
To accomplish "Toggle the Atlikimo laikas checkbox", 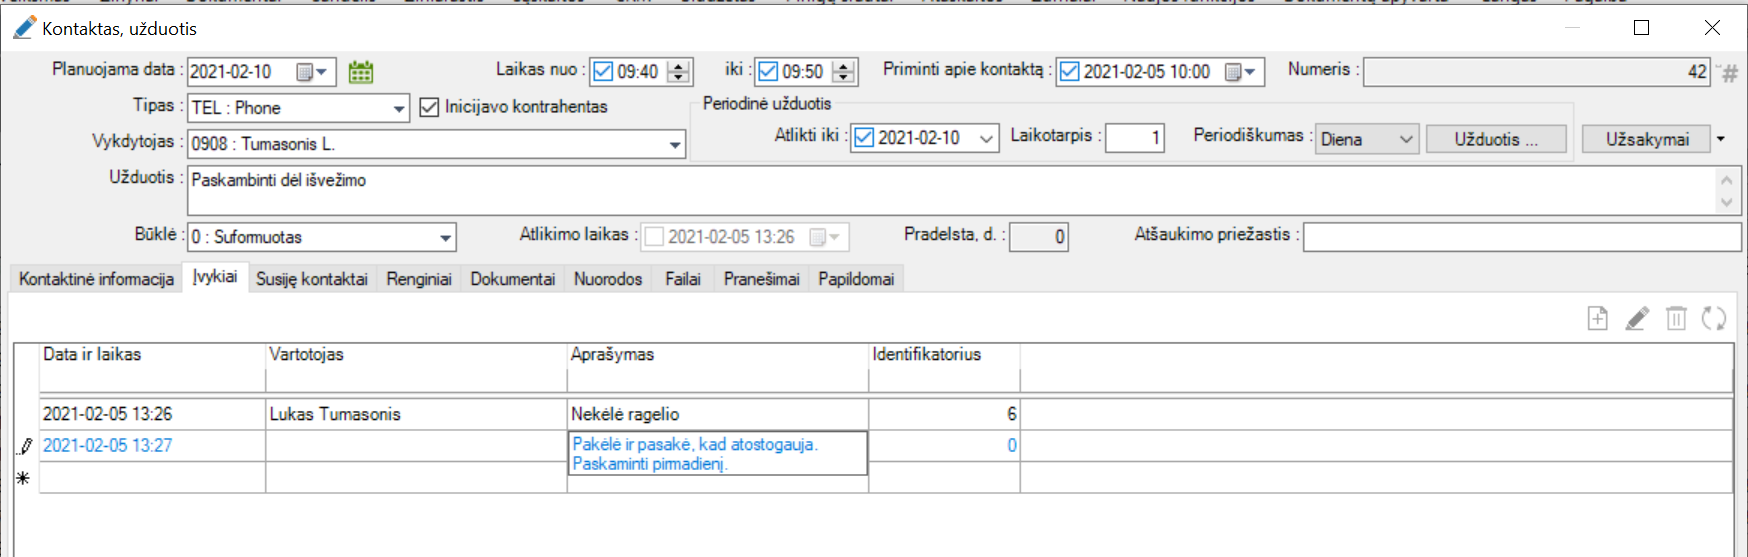I will pyautogui.click(x=654, y=237).
